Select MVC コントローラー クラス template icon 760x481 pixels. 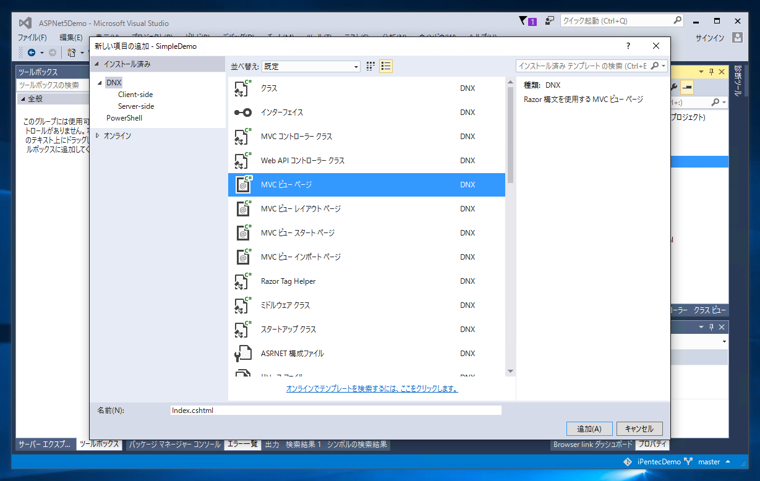[243, 136]
